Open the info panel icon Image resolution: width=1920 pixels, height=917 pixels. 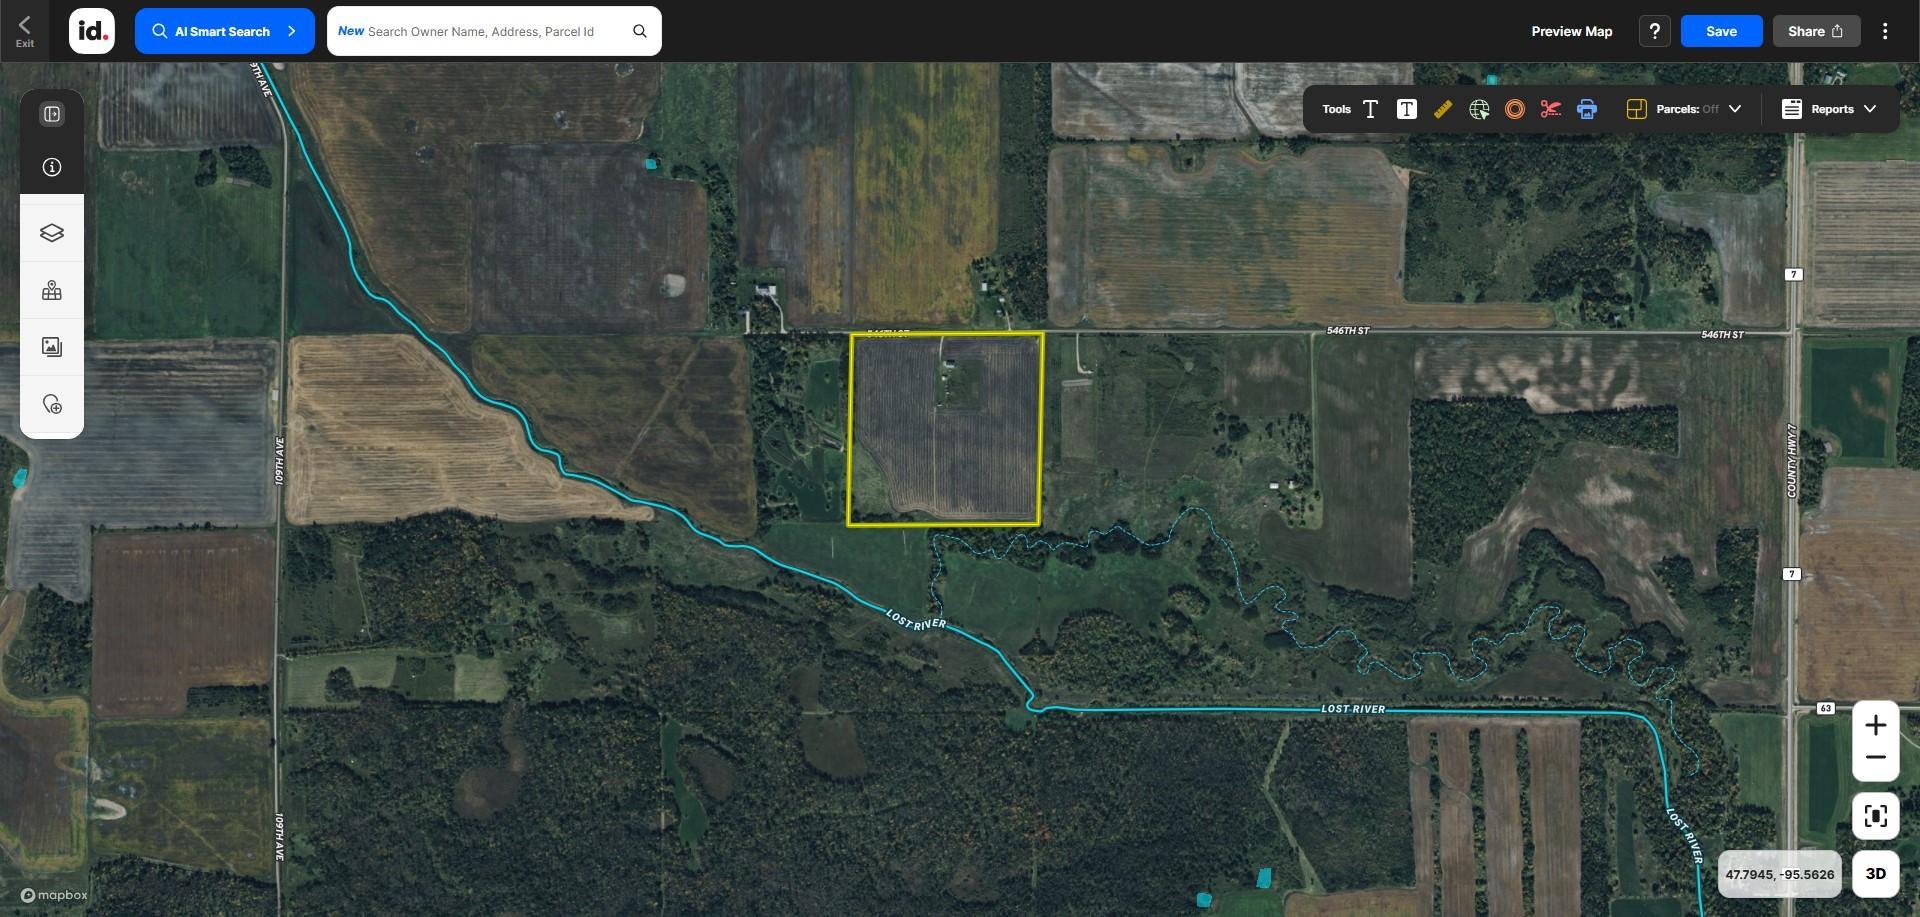click(x=52, y=167)
